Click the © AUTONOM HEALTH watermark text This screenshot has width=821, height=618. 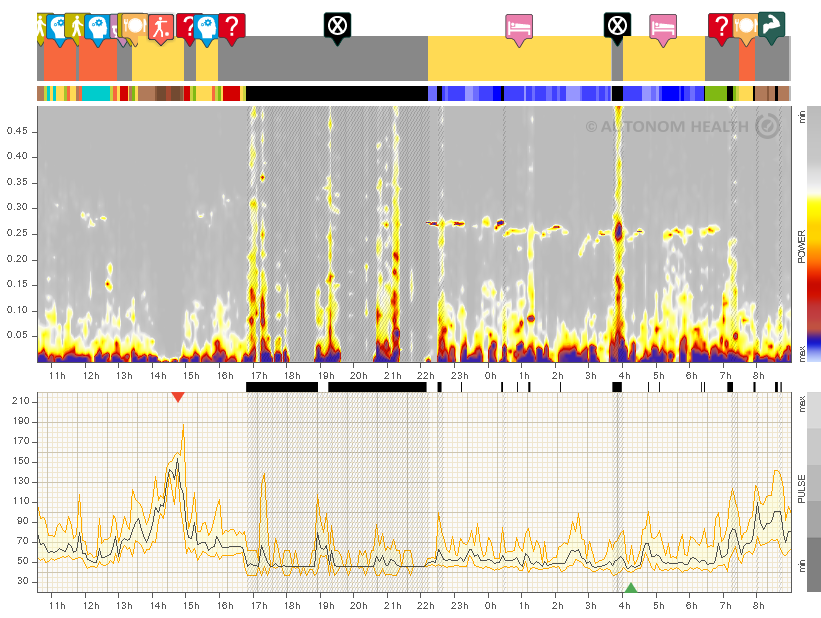[666, 127]
